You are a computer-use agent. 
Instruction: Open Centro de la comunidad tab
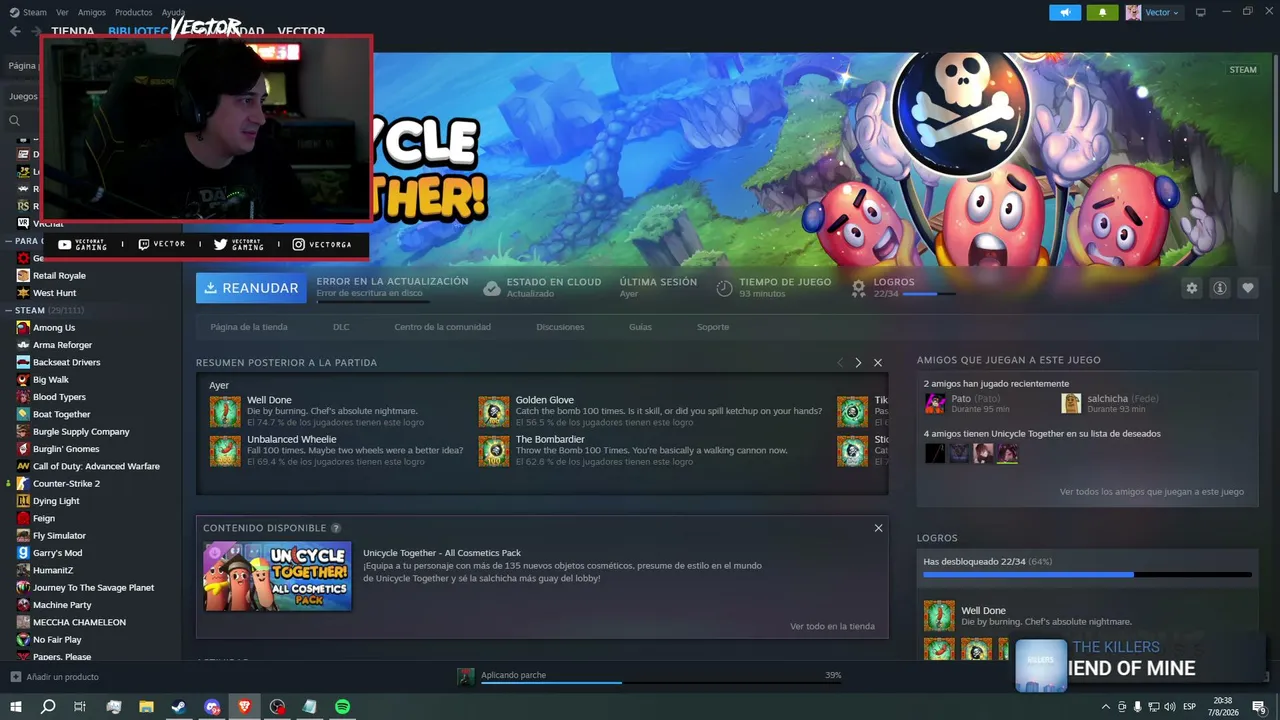click(442, 327)
